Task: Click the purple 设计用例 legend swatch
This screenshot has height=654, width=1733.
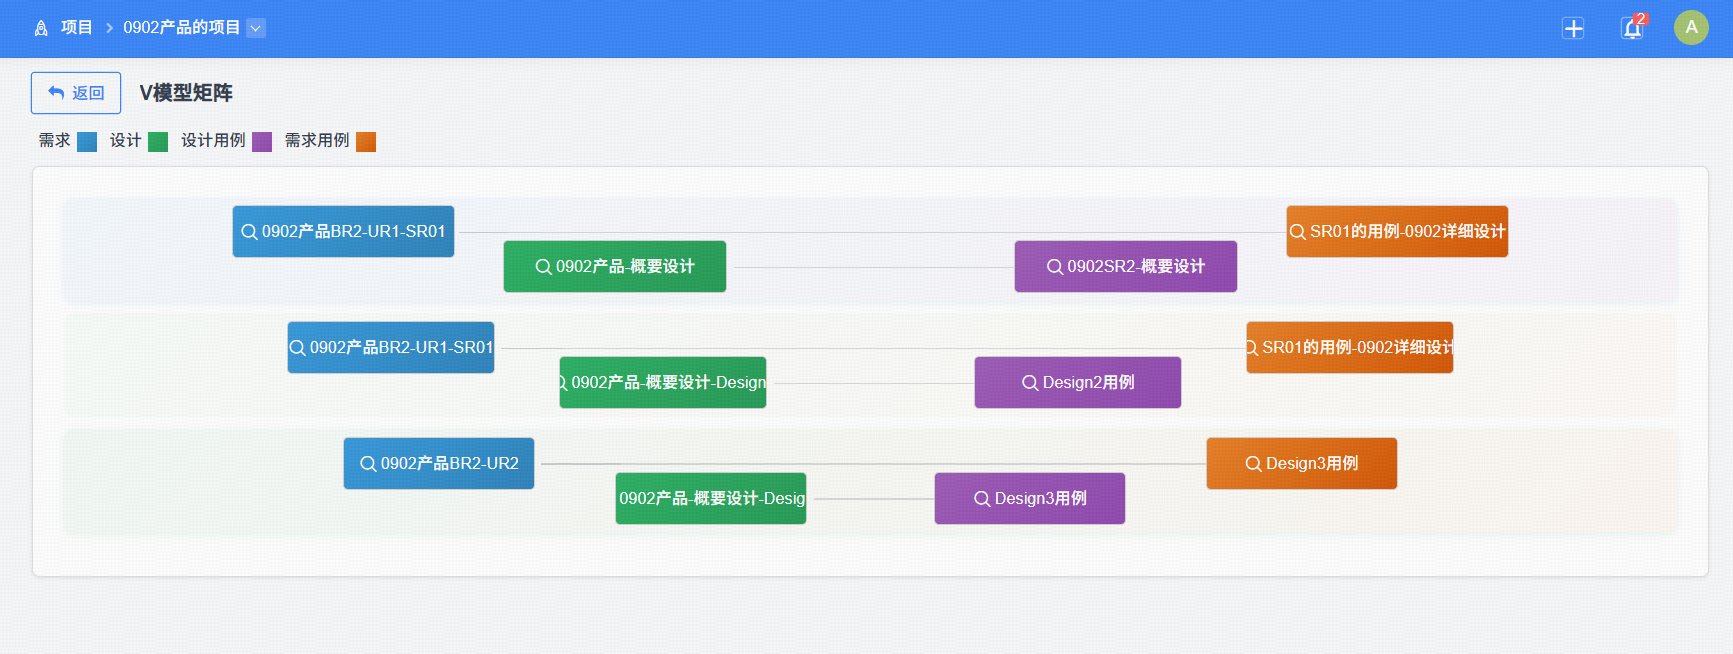Action: (x=262, y=141)
